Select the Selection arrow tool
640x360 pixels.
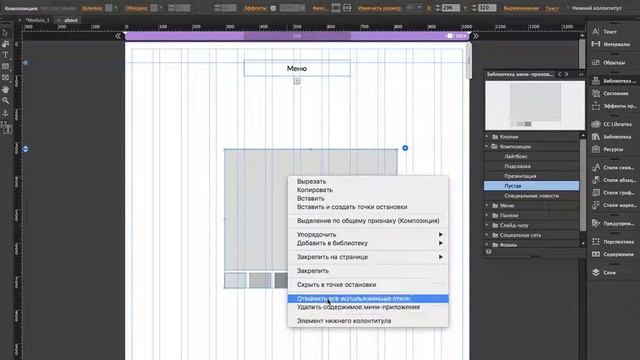[5, 33]
